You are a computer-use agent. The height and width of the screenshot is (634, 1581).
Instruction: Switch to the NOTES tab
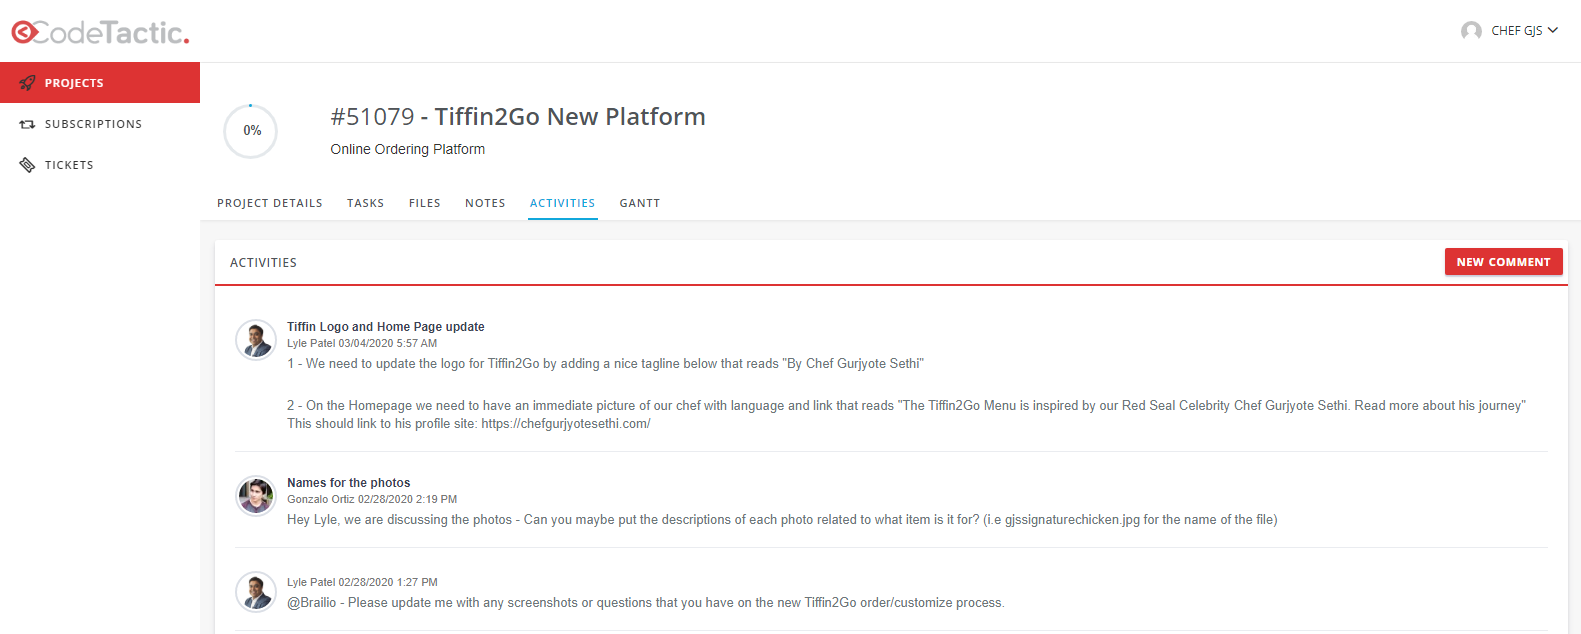coord(485,203)
